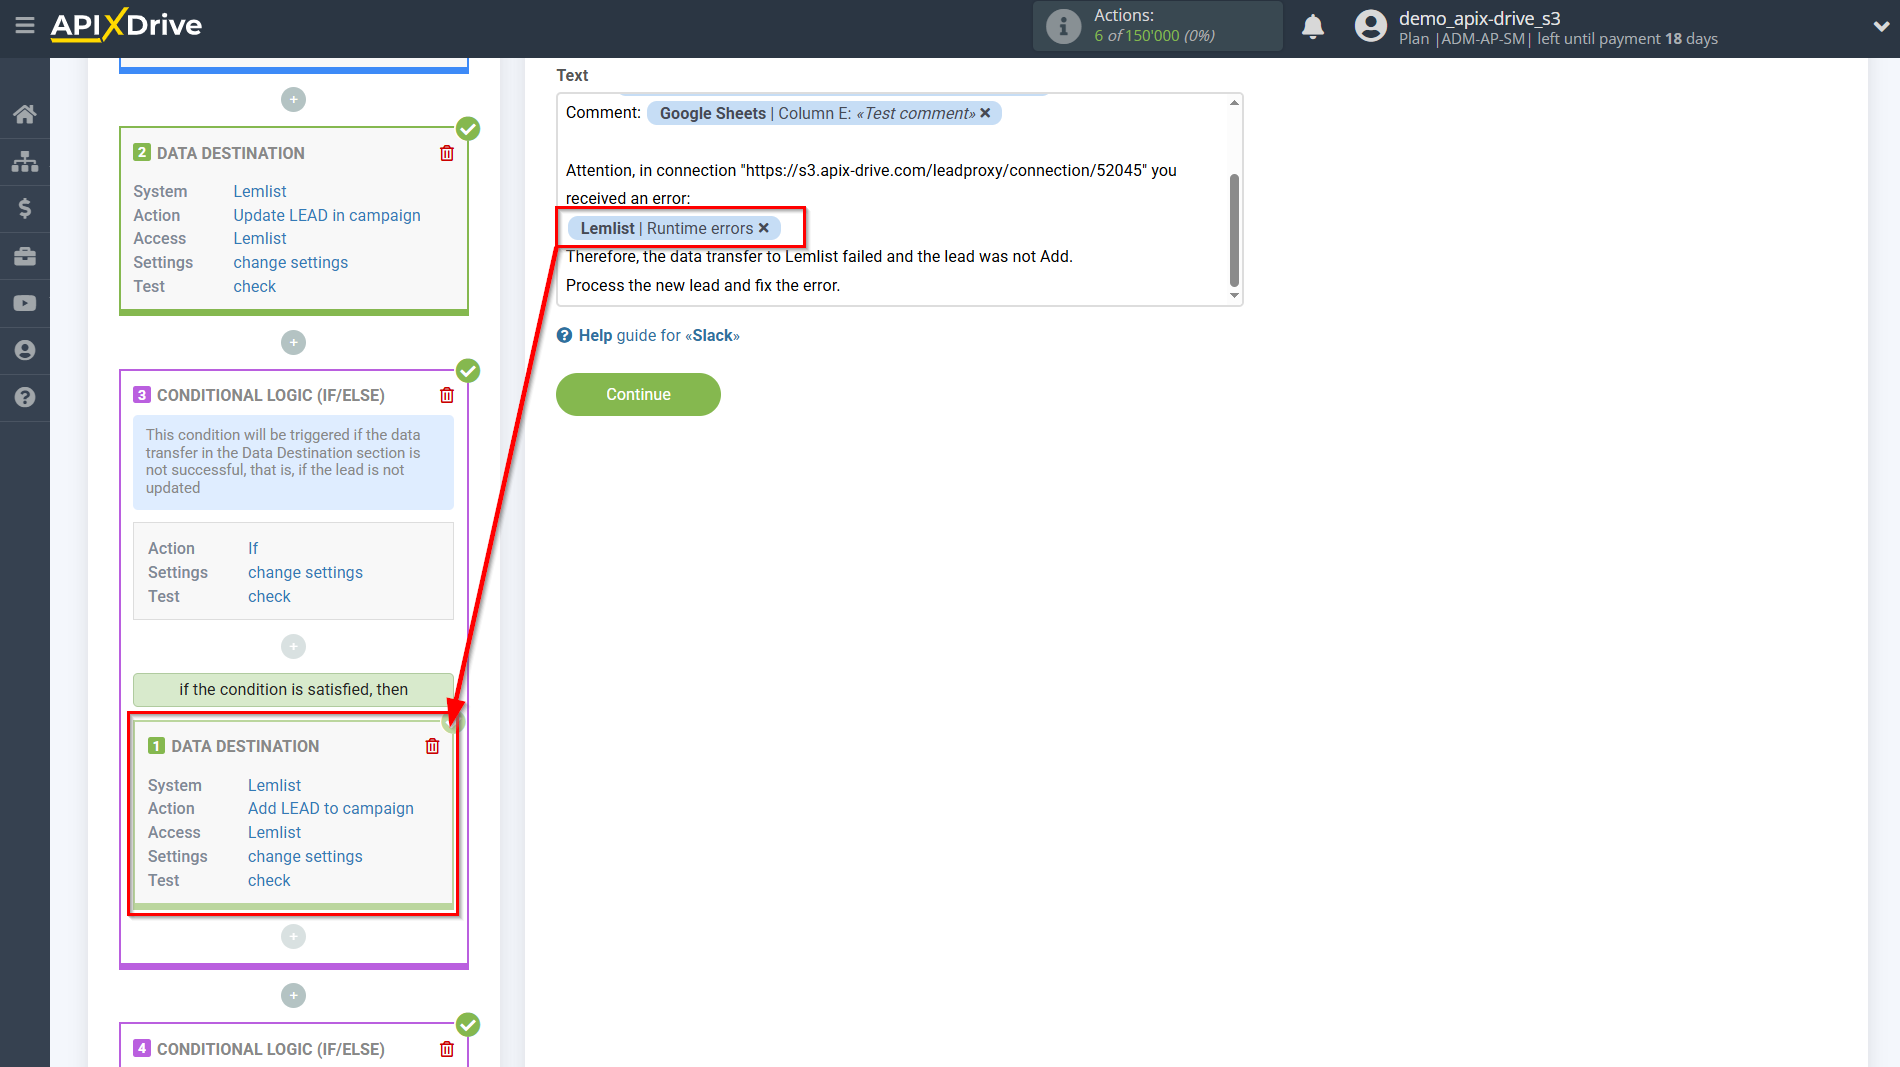Add step below Data Destination block 2
1900x1067 pixels.
[293, 342]
